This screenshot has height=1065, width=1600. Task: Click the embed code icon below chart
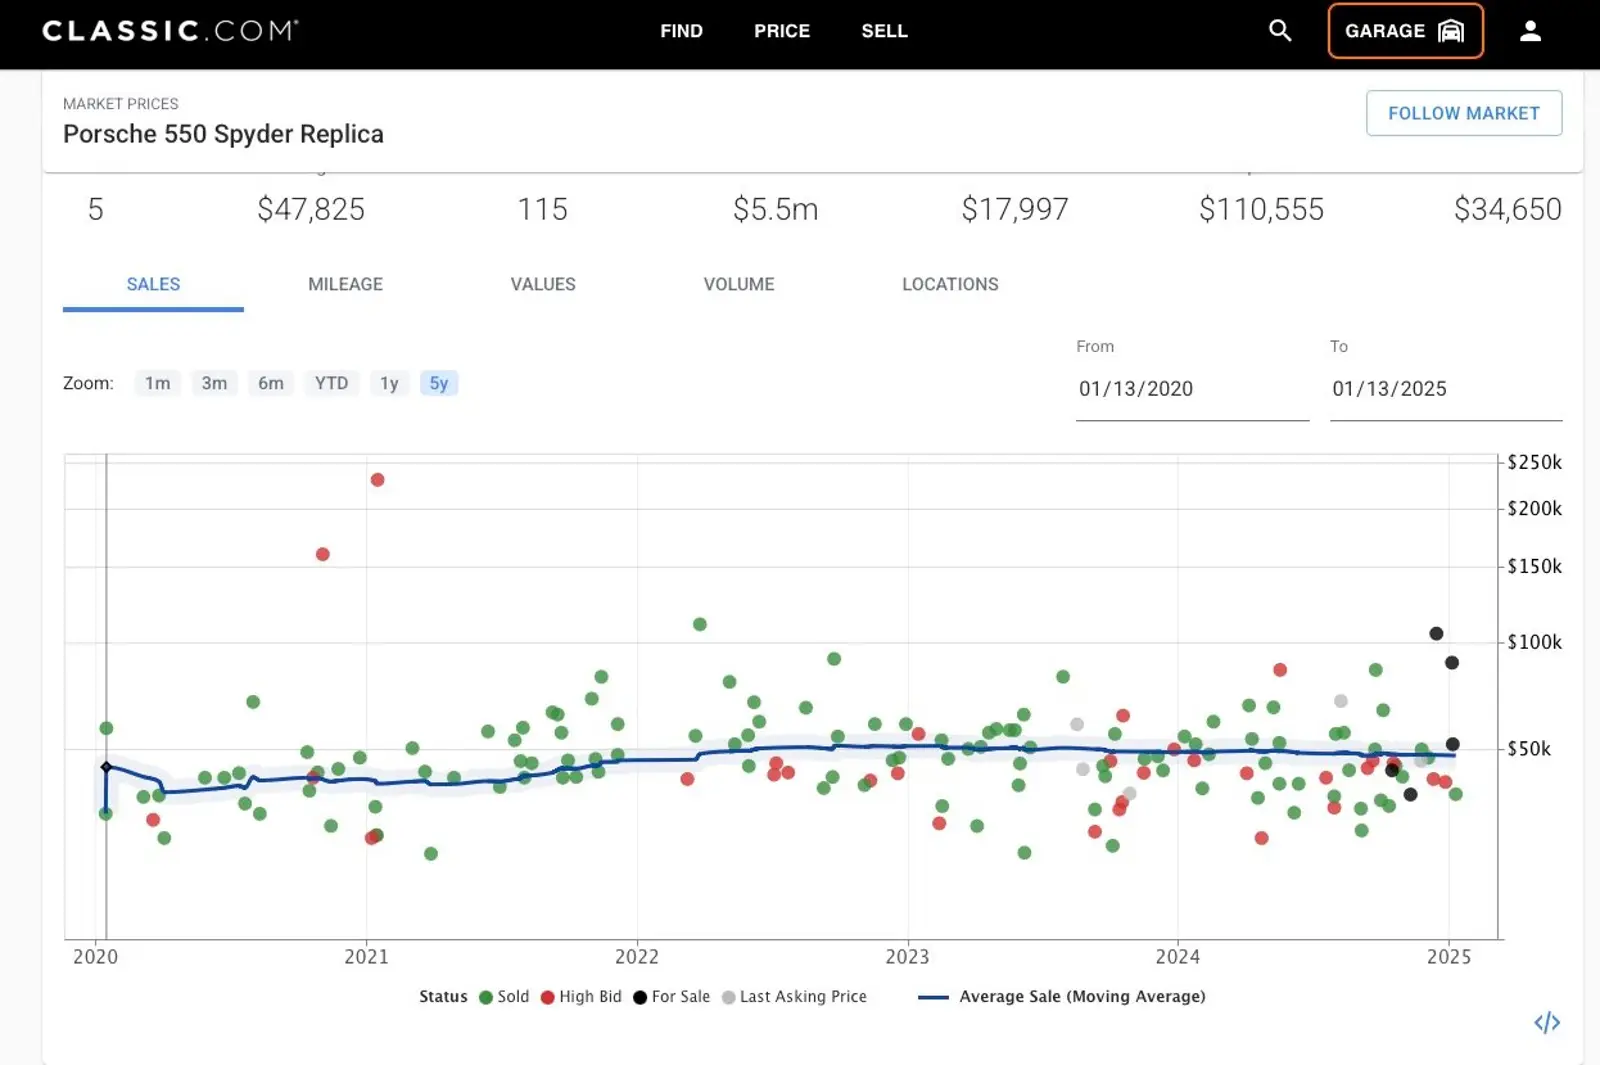[x=1547, y=1022]
